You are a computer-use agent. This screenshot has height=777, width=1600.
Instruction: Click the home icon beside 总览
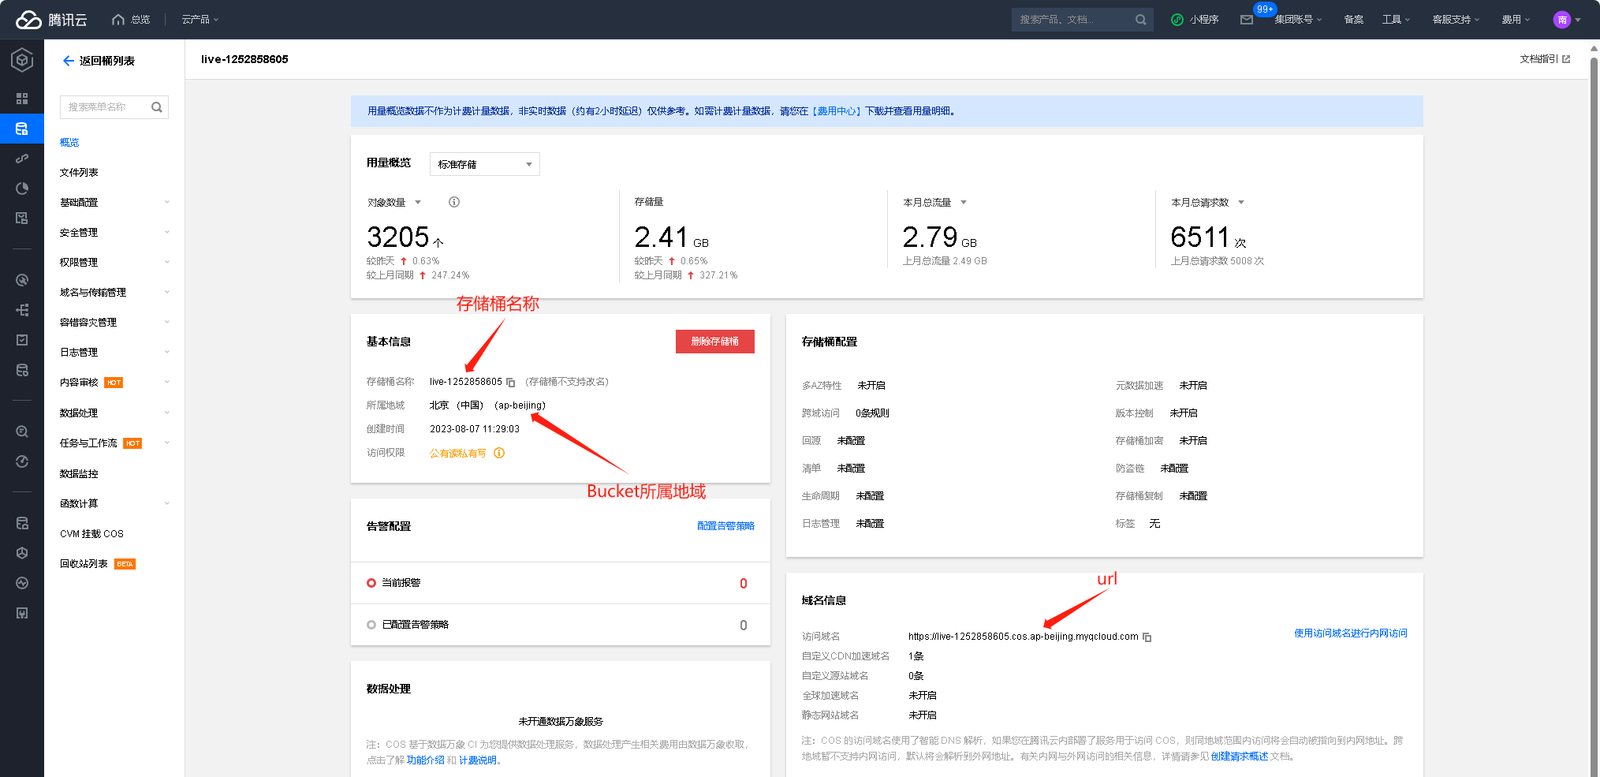pos(118,19)
